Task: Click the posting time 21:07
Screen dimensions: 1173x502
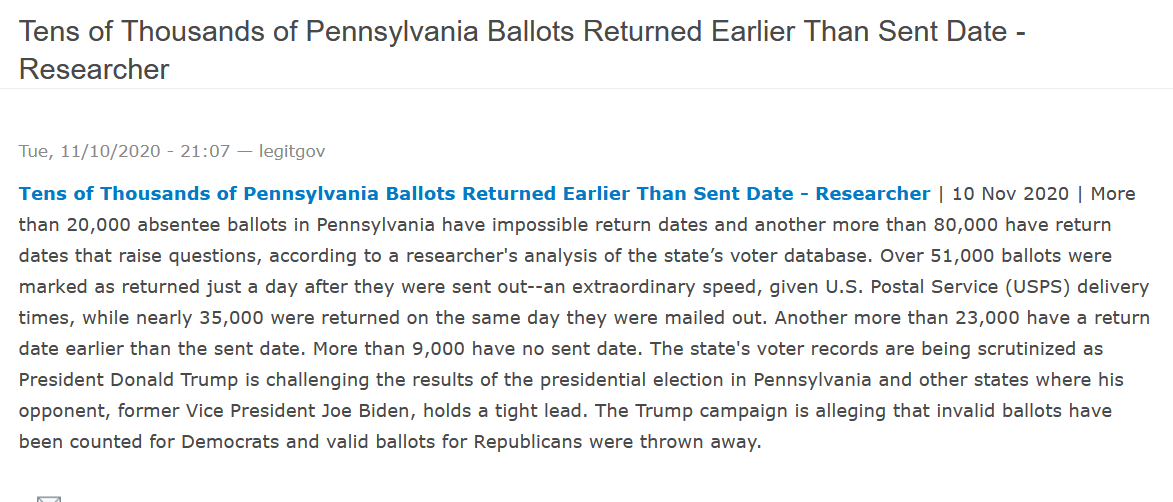Action: [204, 151]
